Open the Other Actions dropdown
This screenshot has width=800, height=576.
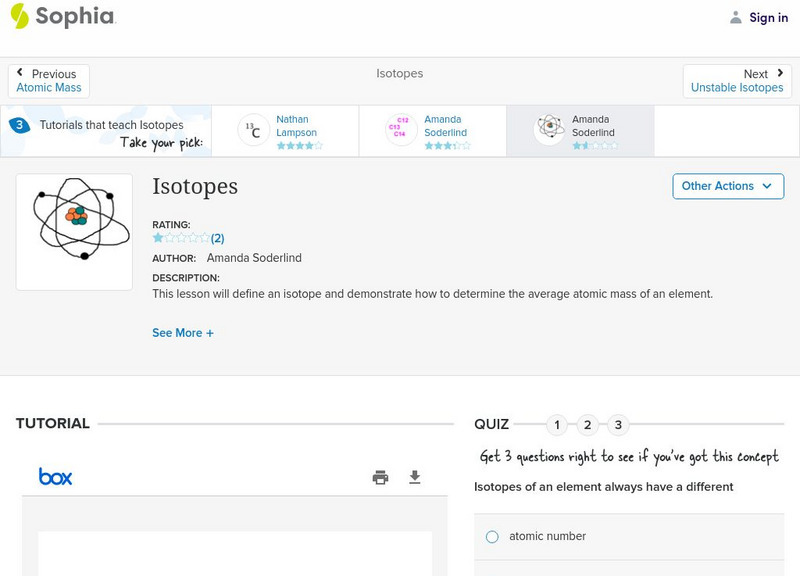tap(727, 186)
